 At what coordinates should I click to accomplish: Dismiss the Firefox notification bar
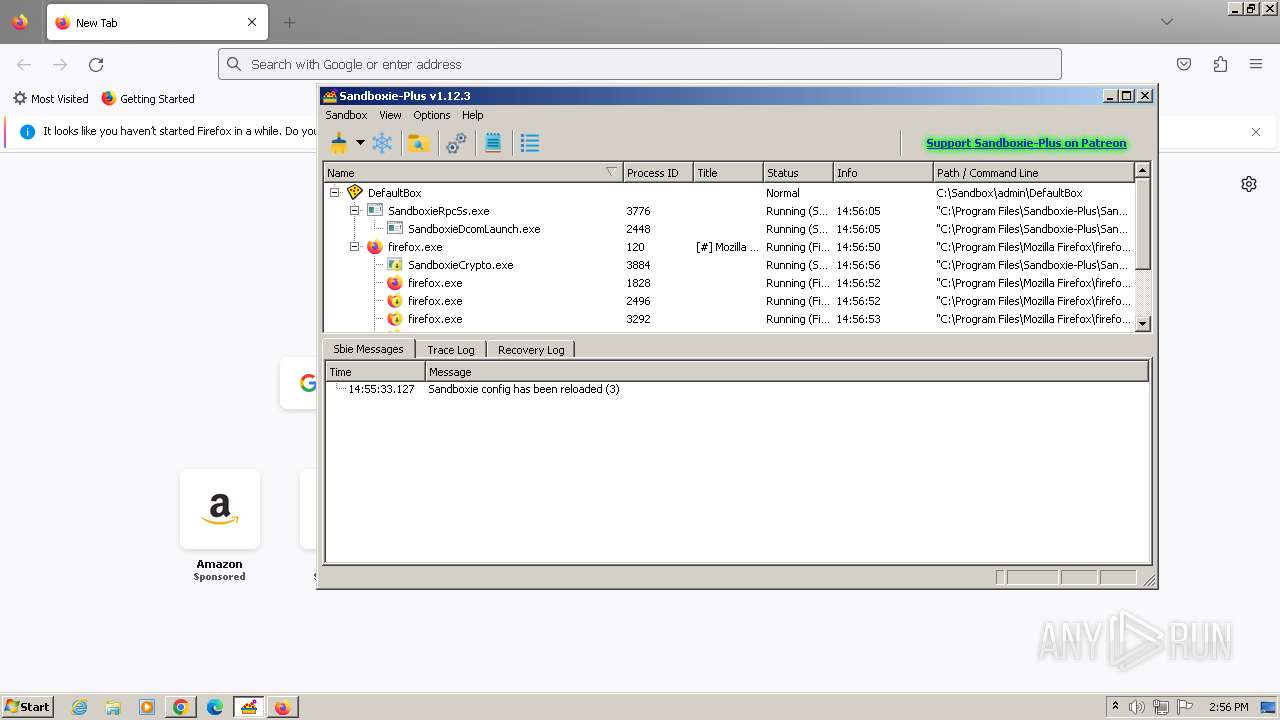tap(1256, 132)
